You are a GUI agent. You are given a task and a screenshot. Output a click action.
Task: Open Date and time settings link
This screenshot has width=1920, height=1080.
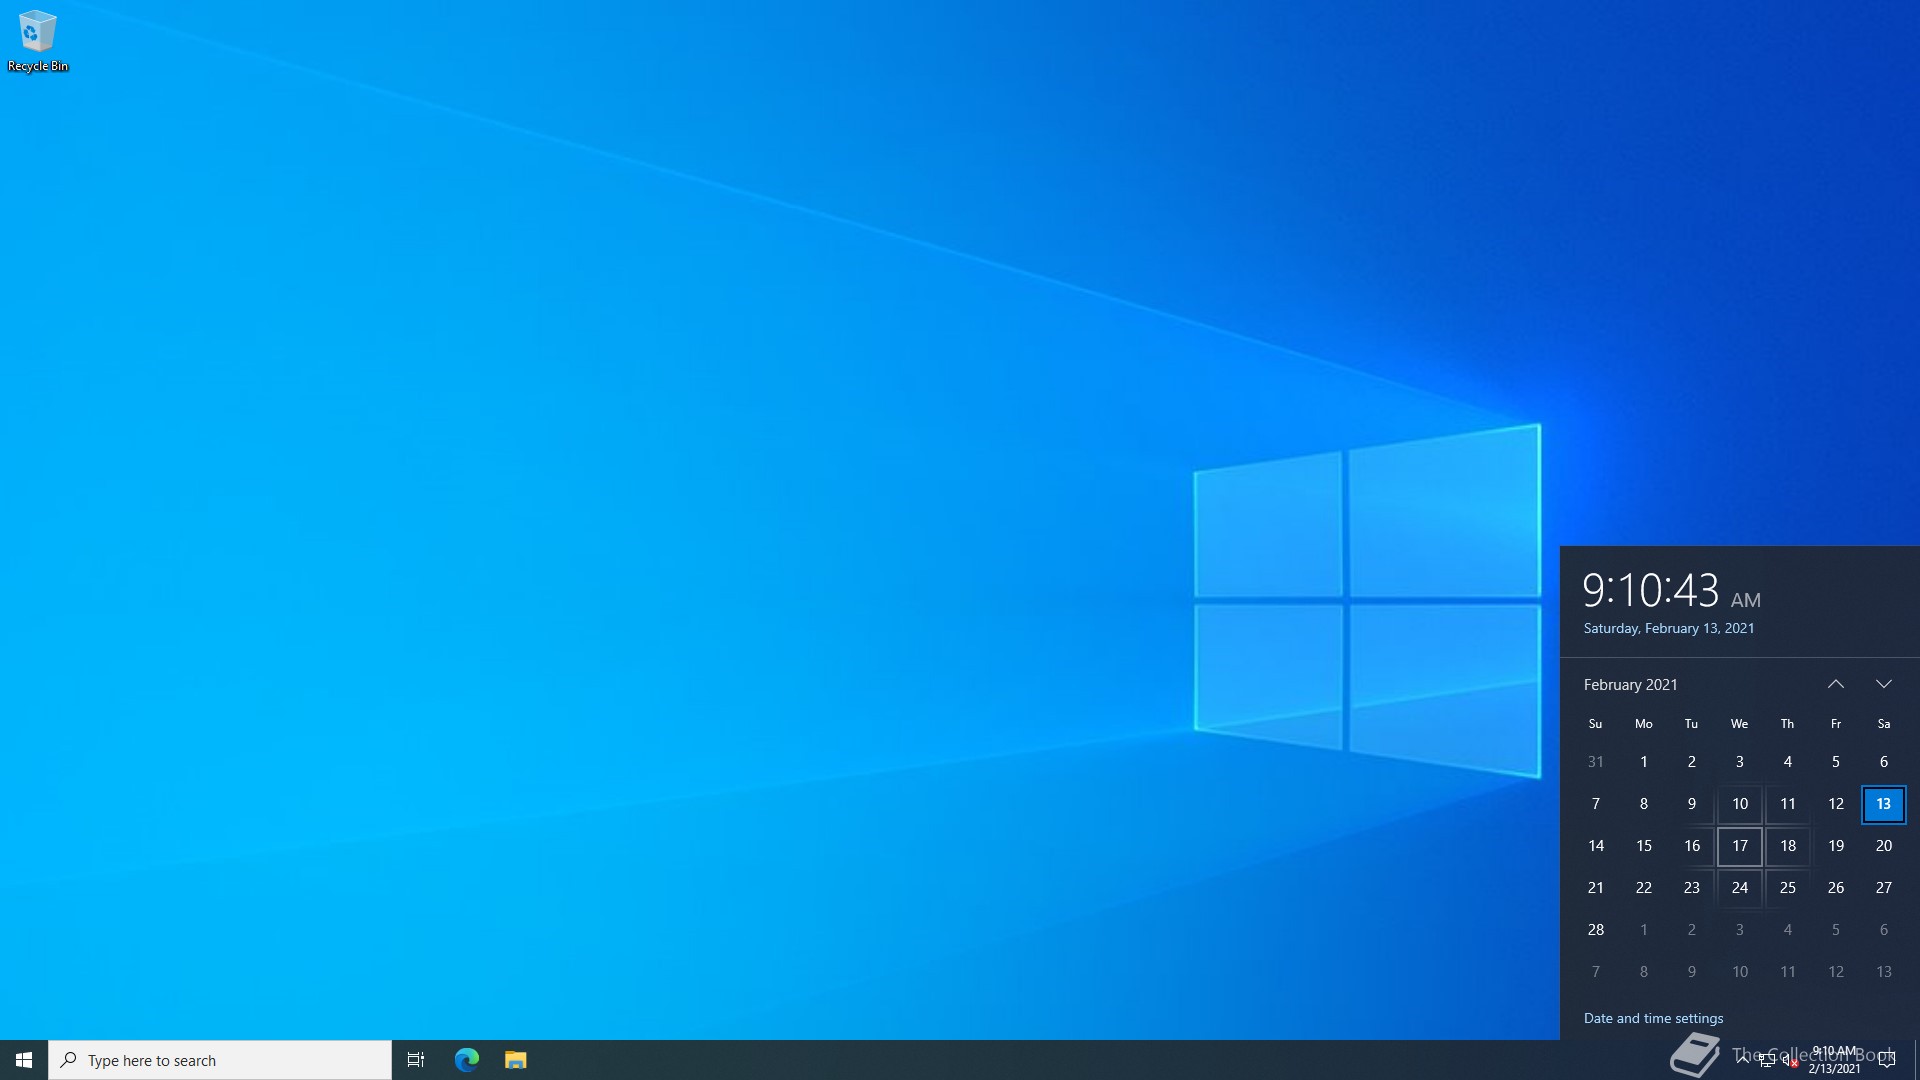click(1653, 1018)
